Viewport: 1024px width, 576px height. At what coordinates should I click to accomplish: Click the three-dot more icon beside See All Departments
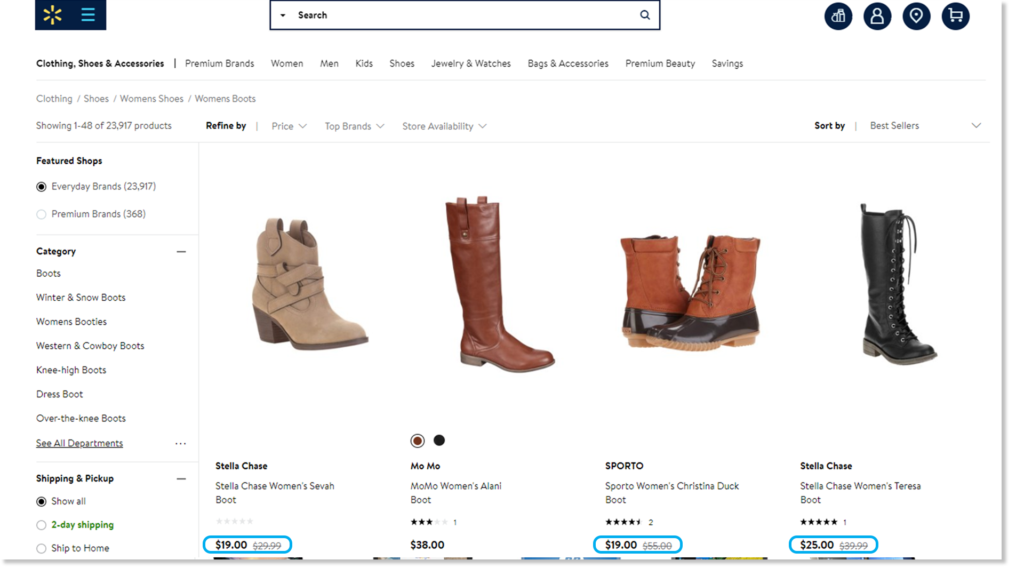(181, 443)
